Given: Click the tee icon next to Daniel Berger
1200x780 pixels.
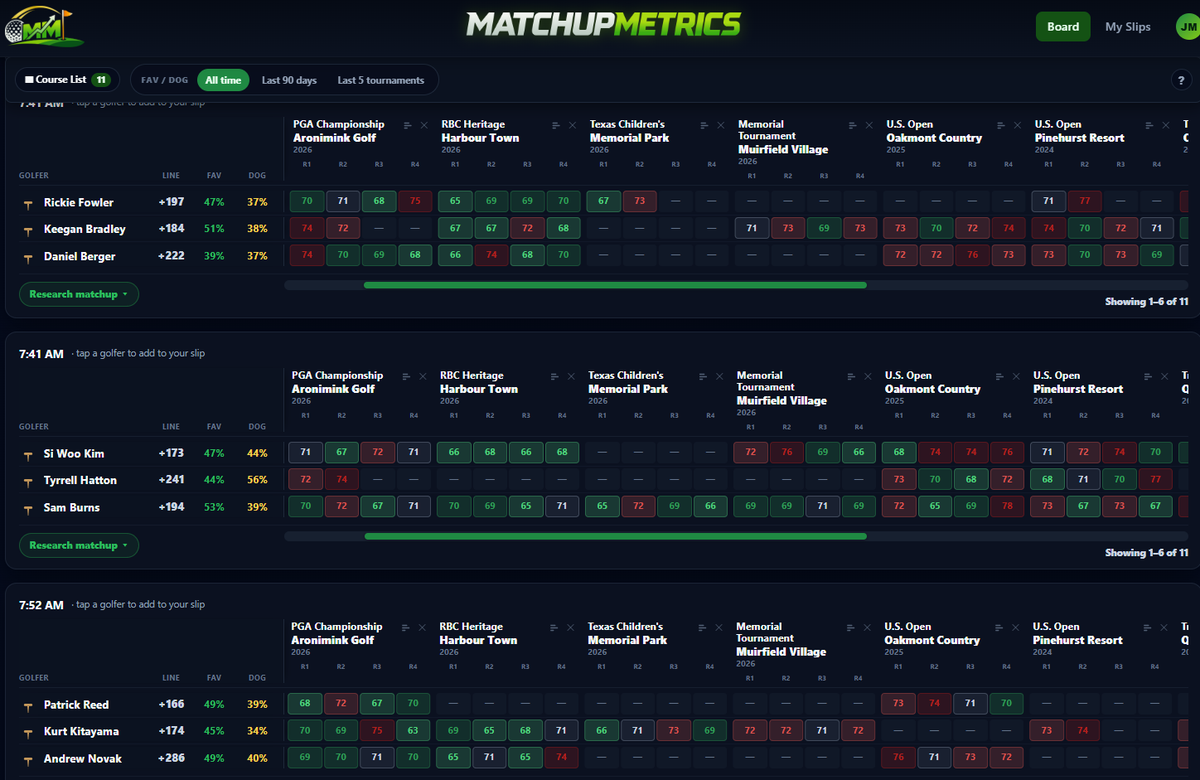Looking at the screenshot, I should [29, 257].
